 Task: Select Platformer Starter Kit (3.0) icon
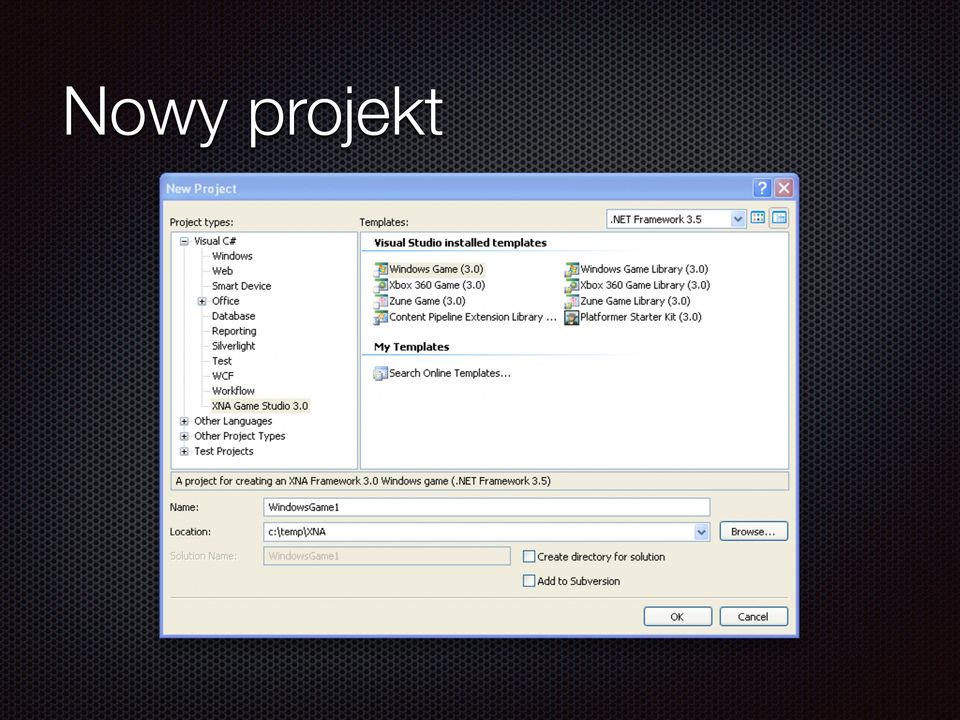(x=571, y=317)
